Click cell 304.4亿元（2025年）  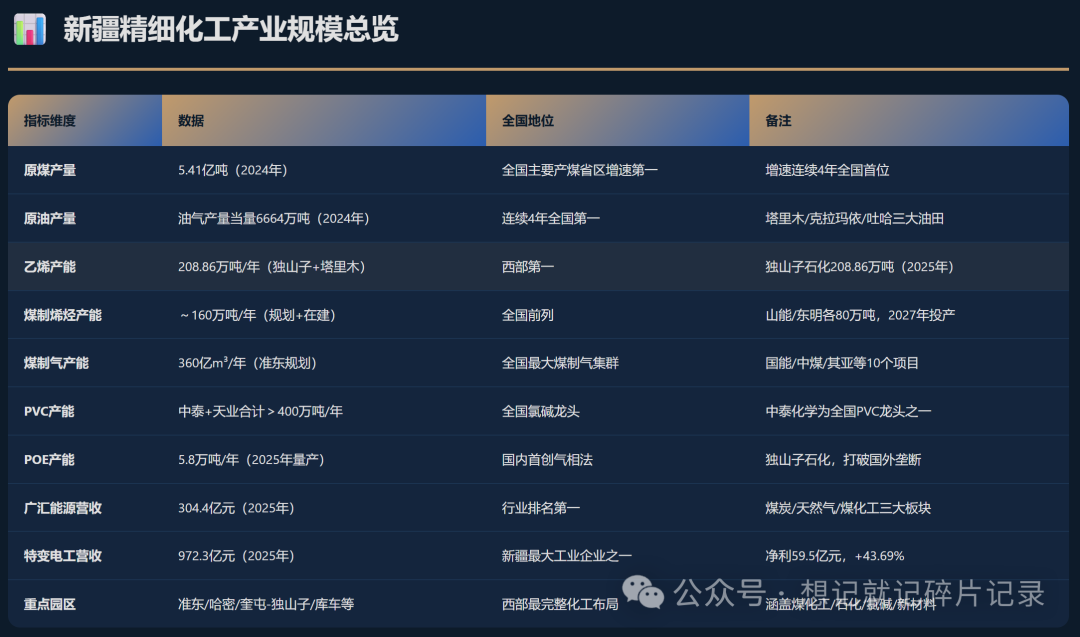pos(236,508)
